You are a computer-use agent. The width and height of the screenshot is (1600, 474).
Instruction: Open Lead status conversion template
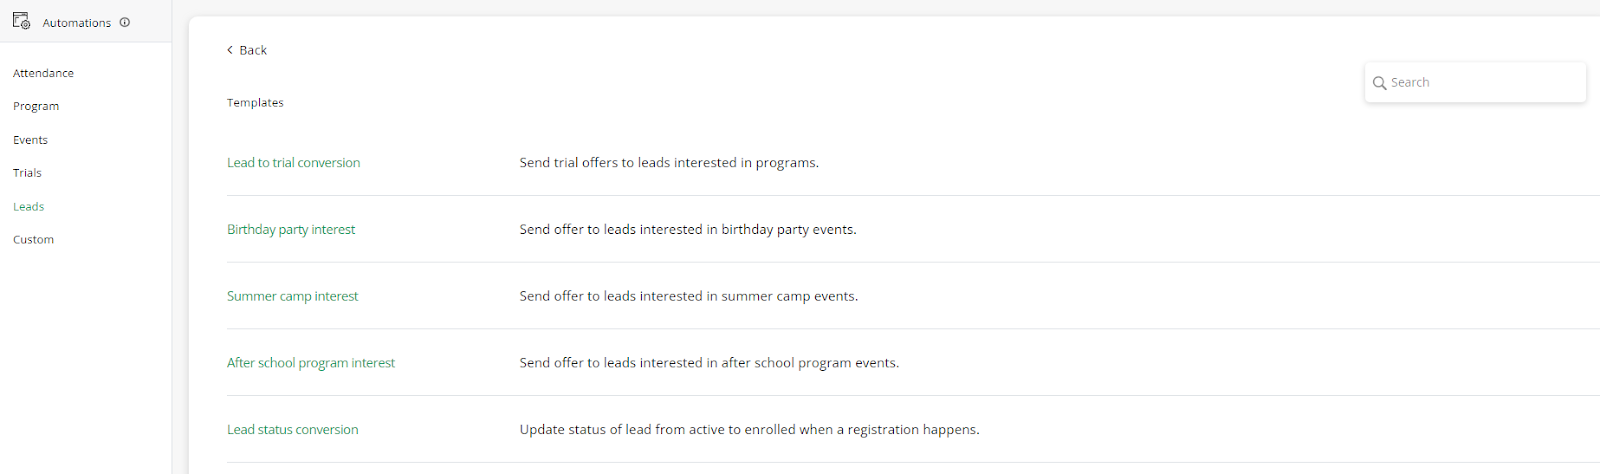click(292, 430)
